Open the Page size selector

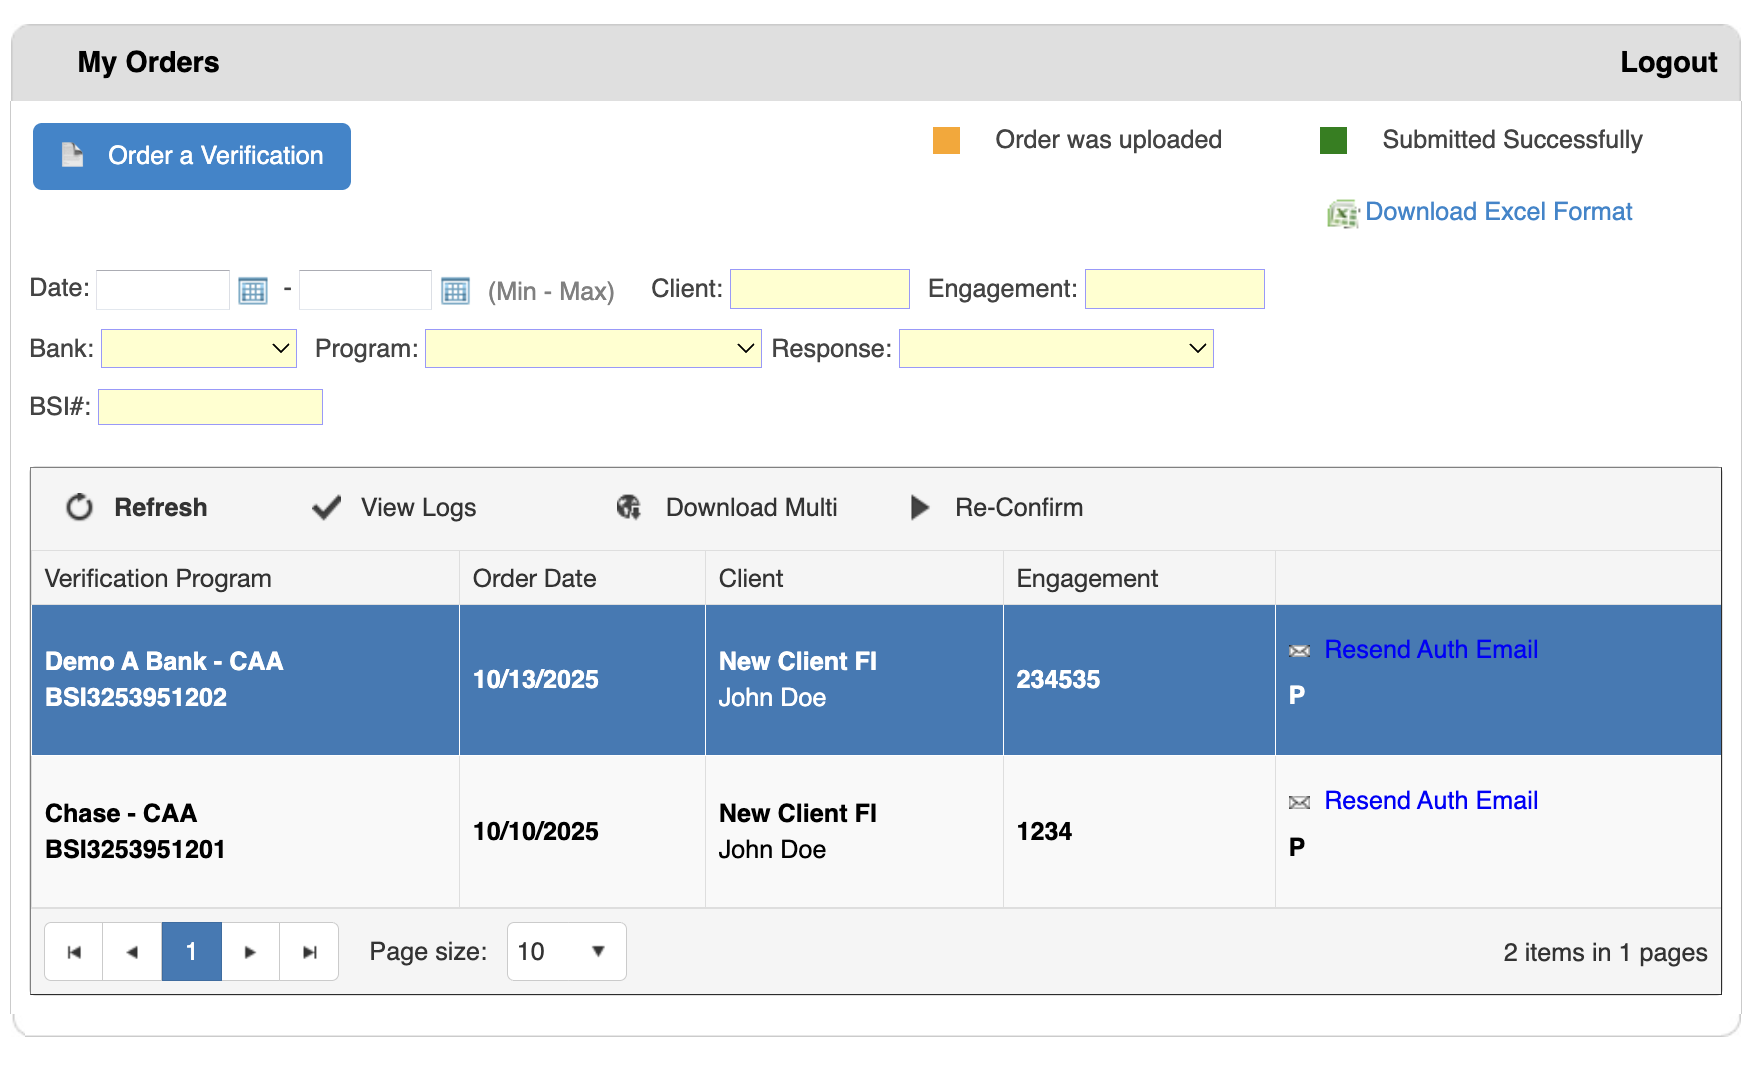pyautogui.click(x=566, y=952)
